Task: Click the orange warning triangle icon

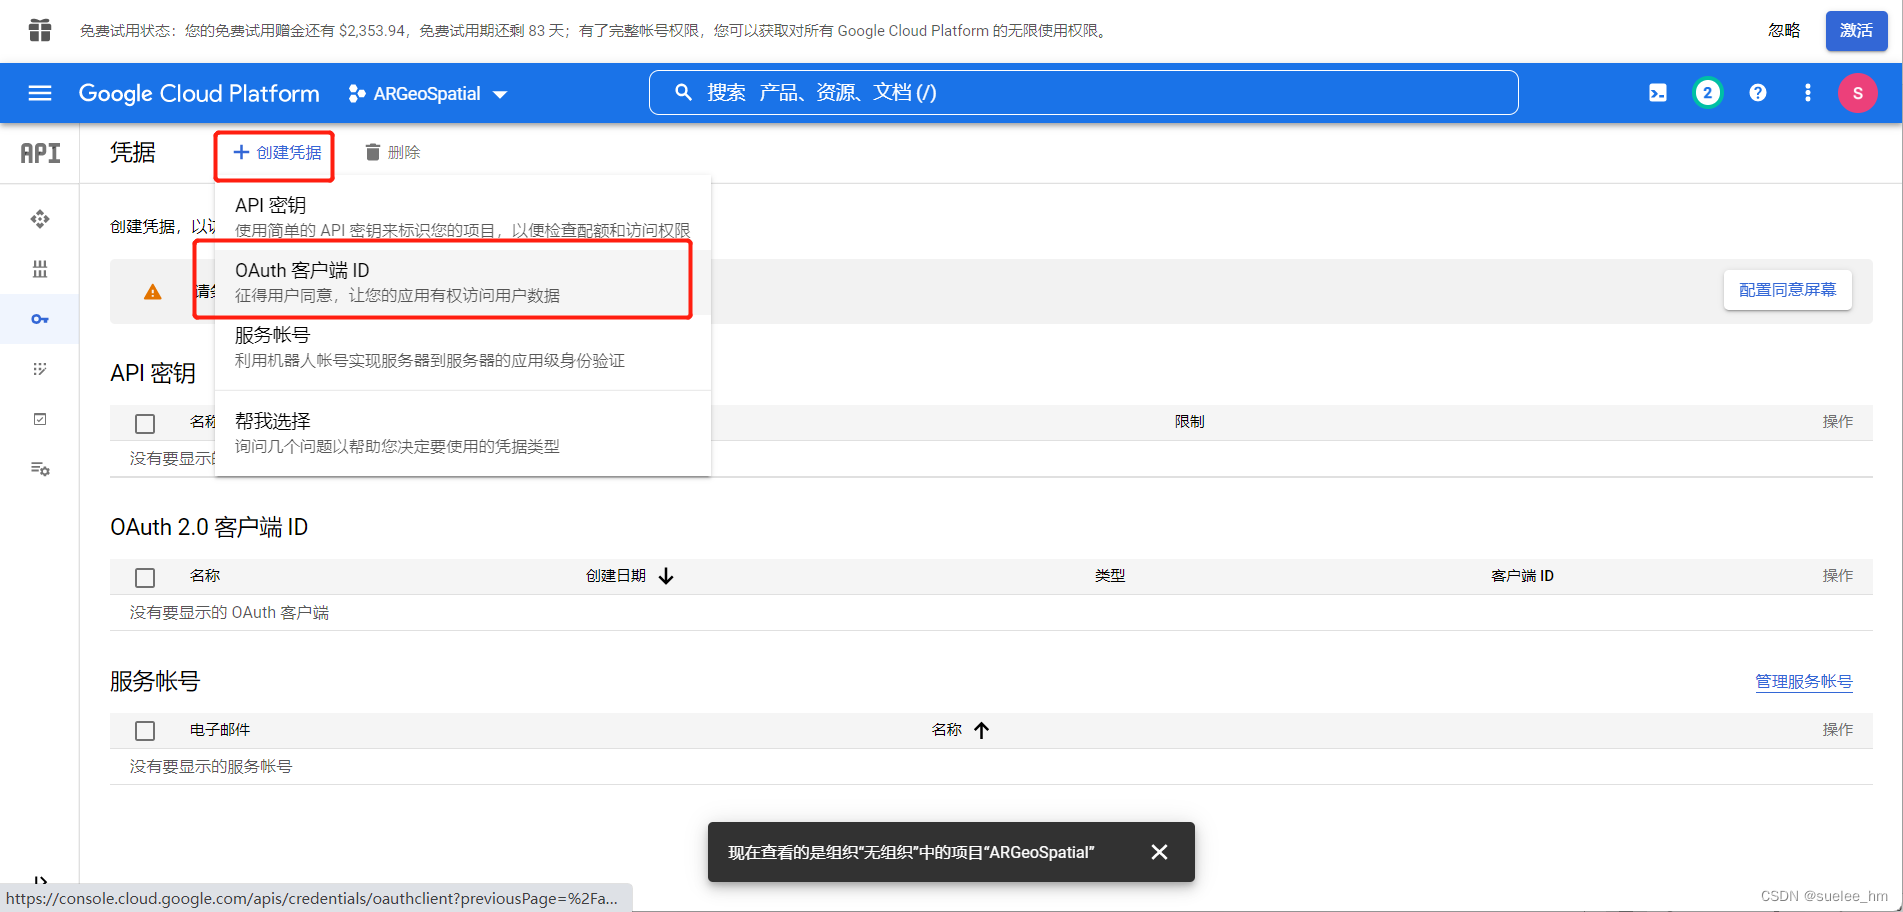Action: [152, 292]
